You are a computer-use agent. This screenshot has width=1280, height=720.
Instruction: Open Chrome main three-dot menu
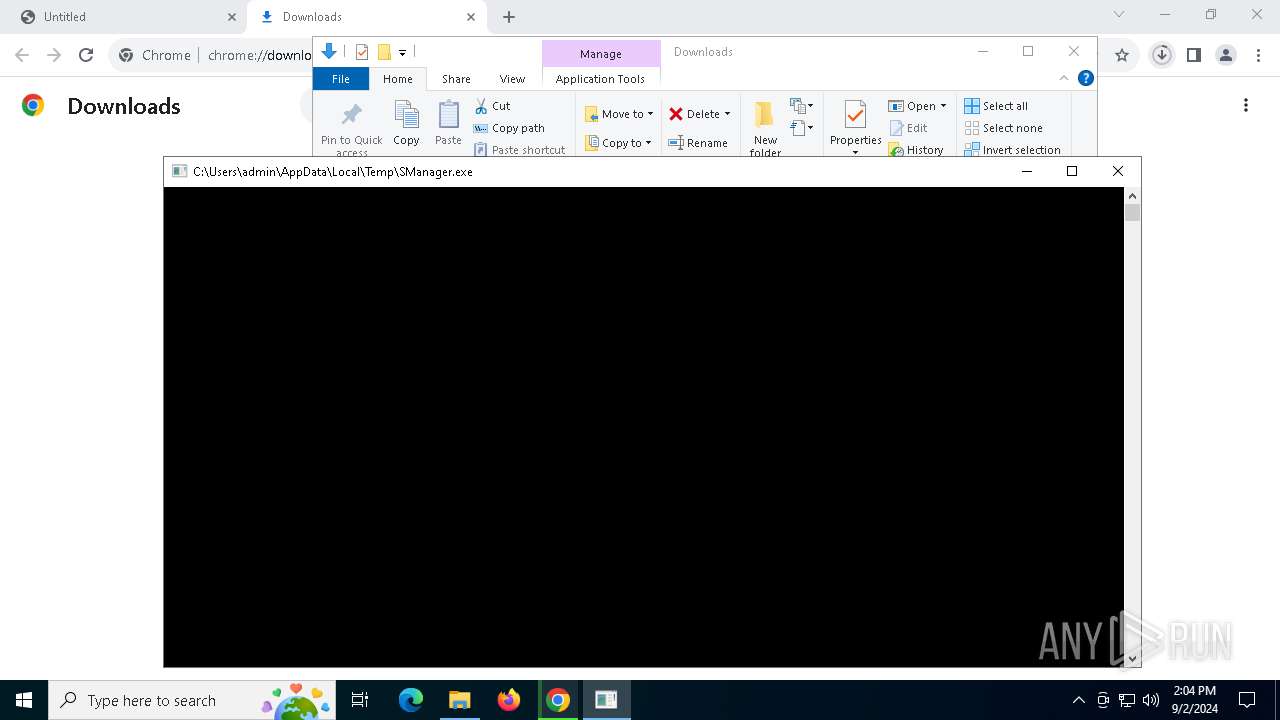(1258, 55)
